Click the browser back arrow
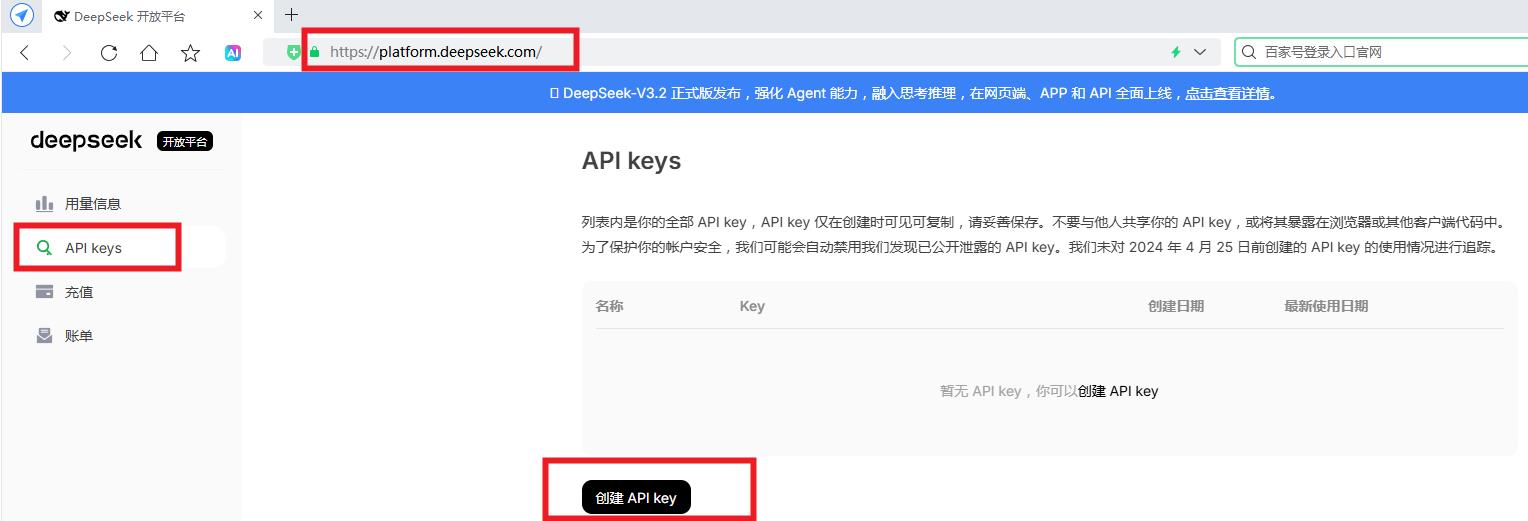The width and height of the screenshot is (1528, 521). 25,53
